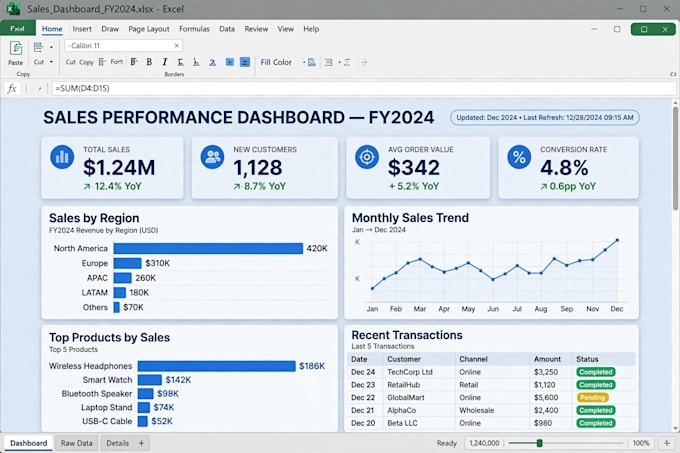680x453 pixels.
Task: Click the Bold formatting icon
Action: (x=149, y=62)
